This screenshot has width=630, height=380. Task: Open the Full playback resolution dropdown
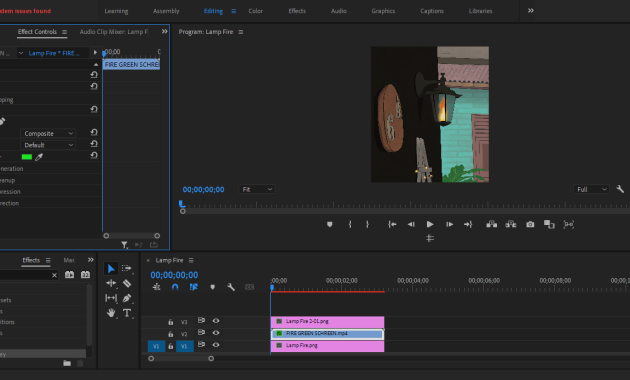pos(591,189)
